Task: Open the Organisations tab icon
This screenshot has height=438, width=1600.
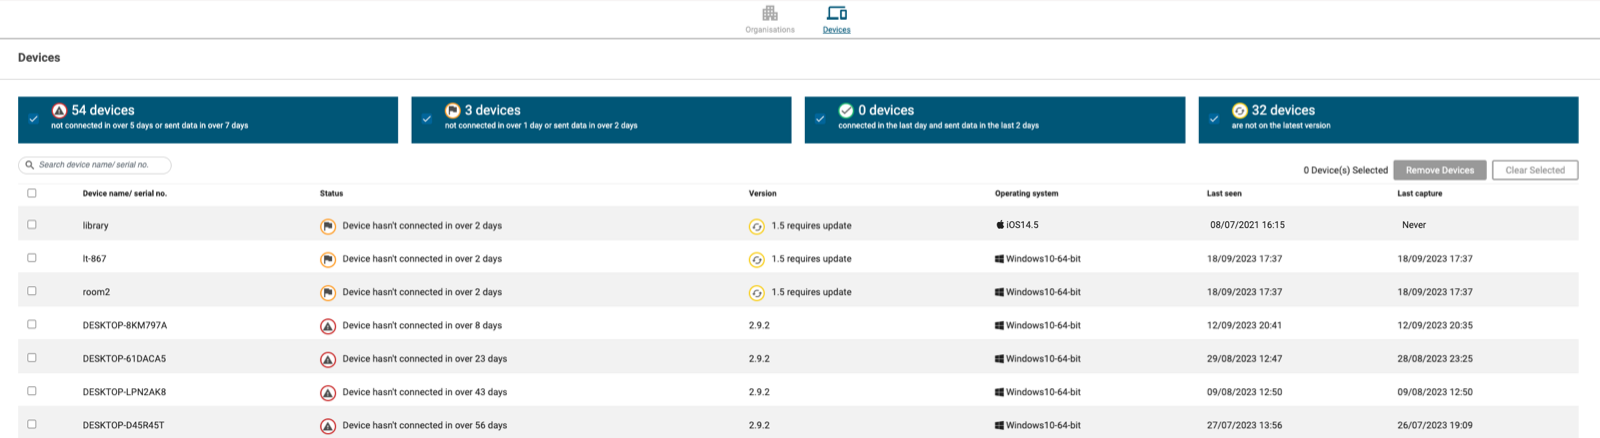Action: click(769, 14)
